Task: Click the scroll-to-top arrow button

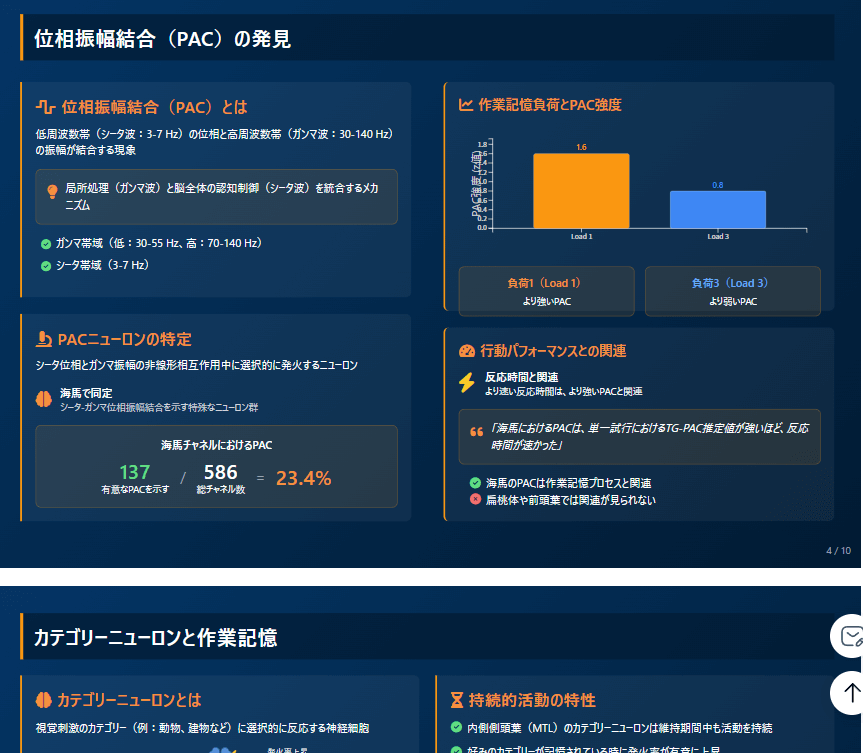Action: (849, 693)
